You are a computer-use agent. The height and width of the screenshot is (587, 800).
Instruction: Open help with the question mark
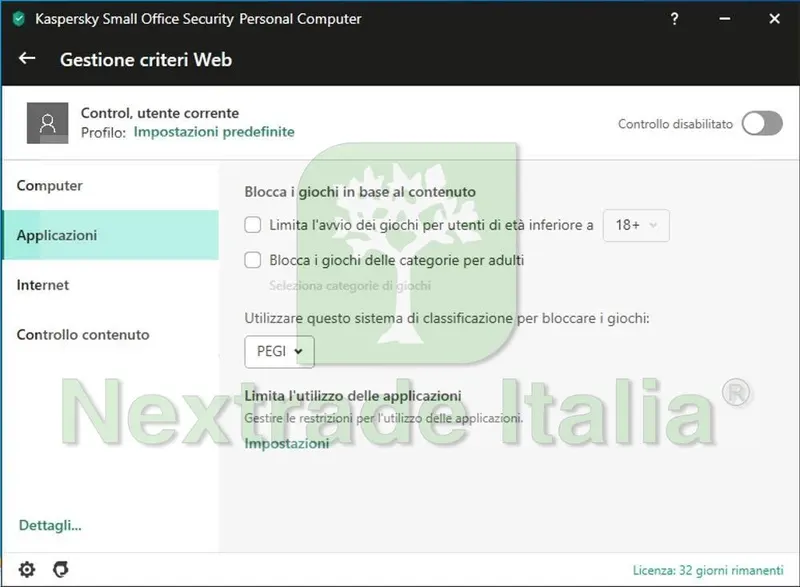674,19
